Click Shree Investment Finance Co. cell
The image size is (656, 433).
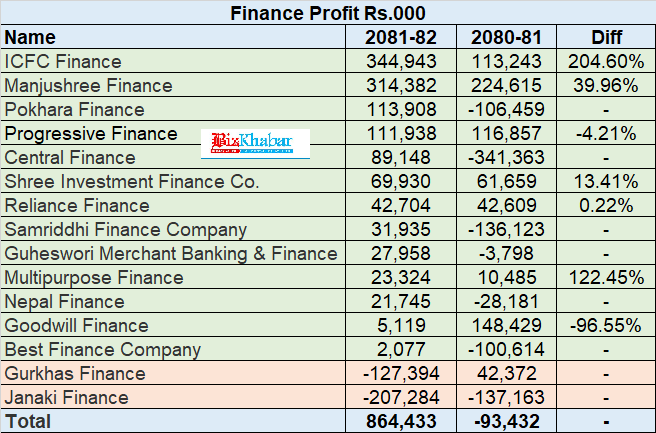[x=173, y=181]
